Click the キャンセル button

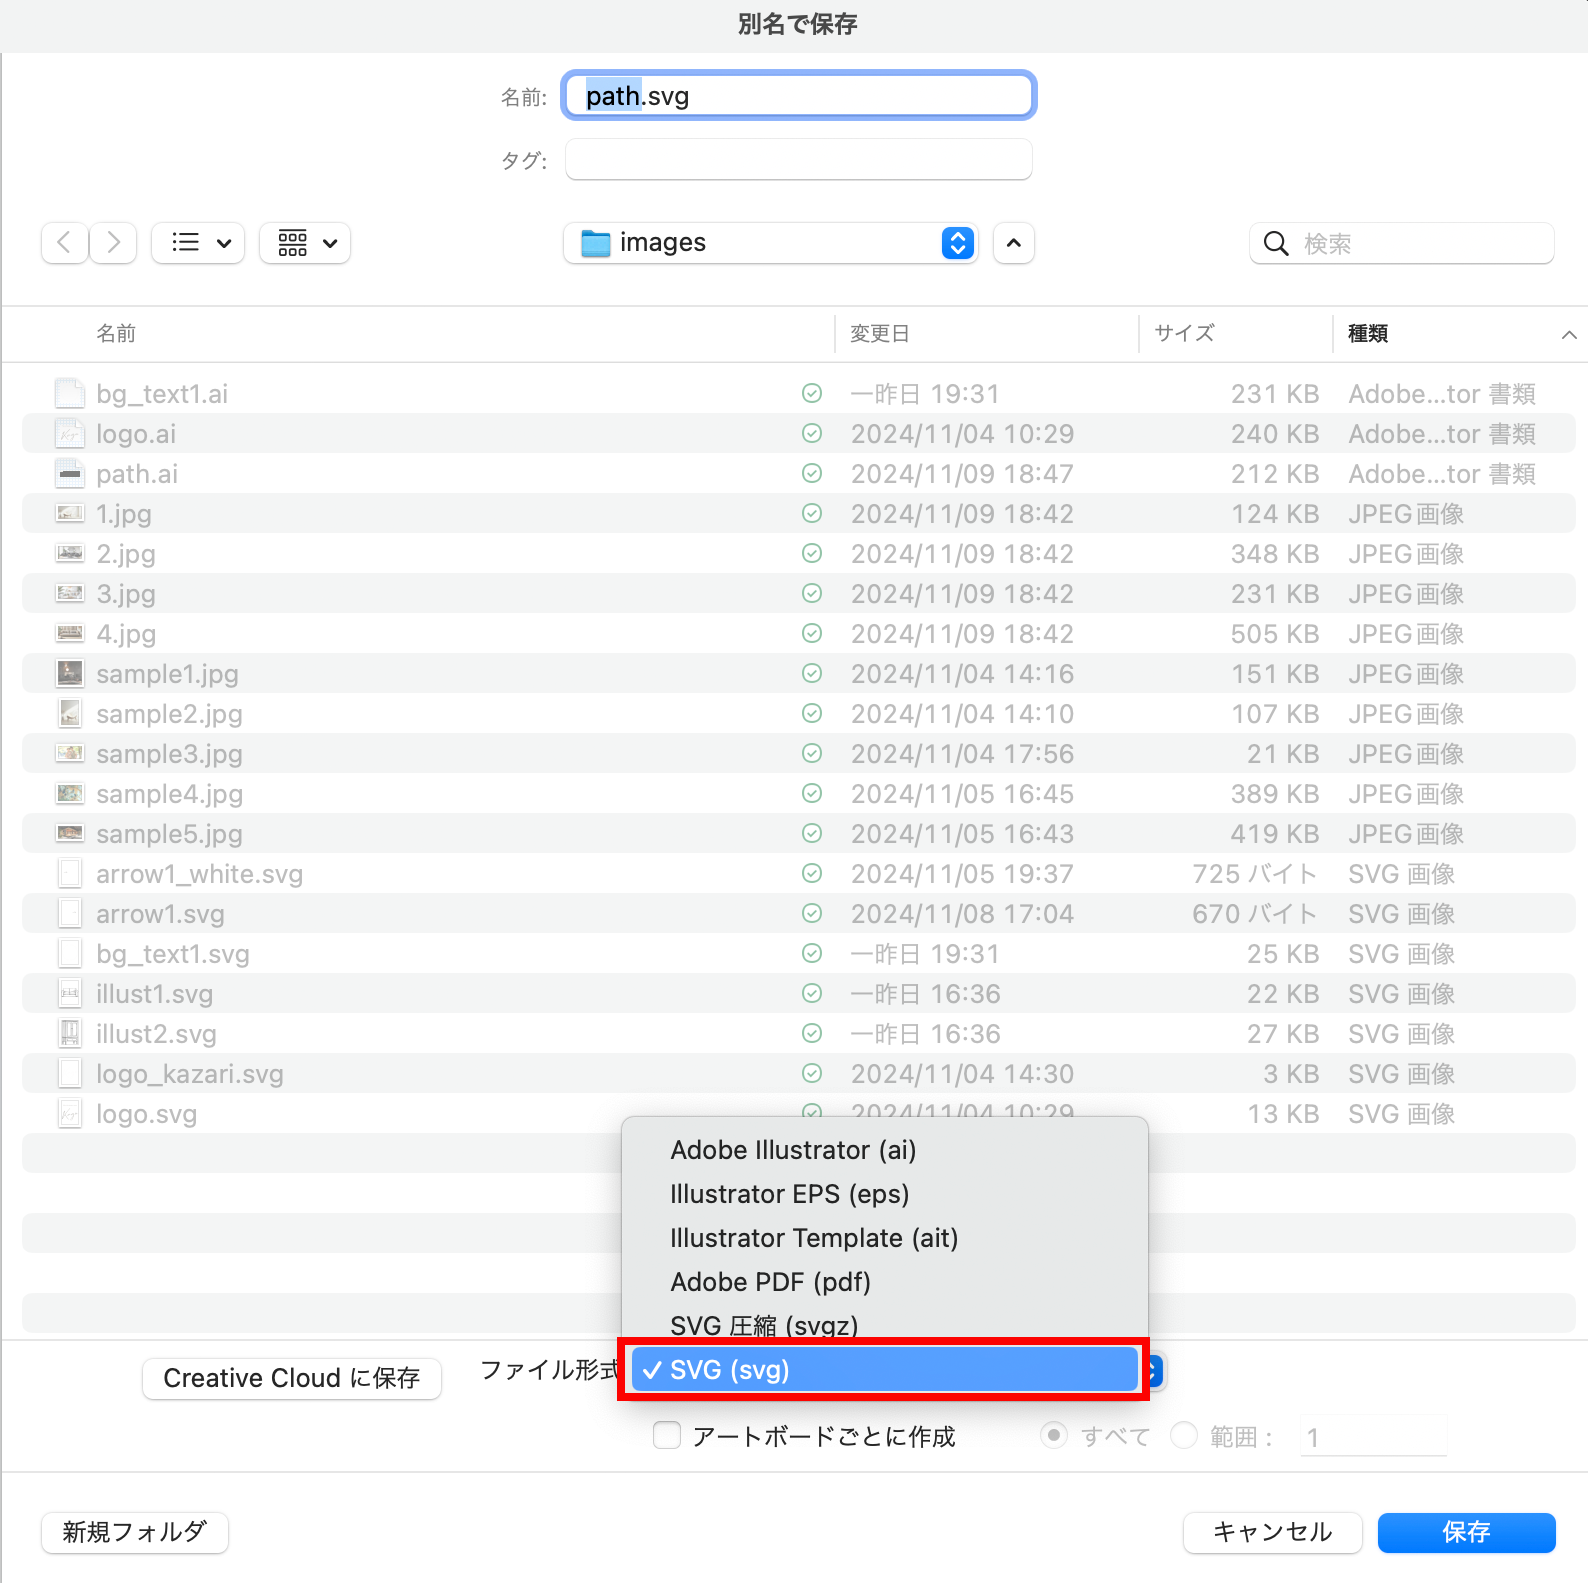pos(1272,1532)
